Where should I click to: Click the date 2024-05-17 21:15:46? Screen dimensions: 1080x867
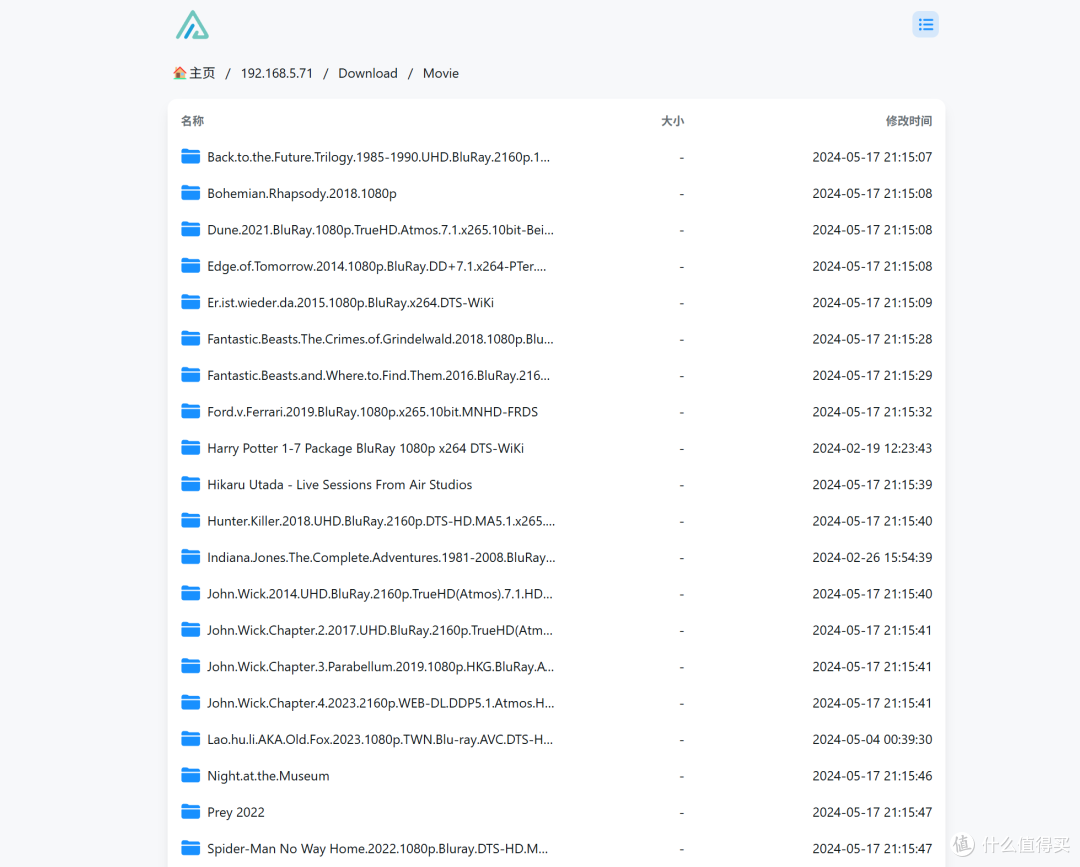tap(872, 776)
